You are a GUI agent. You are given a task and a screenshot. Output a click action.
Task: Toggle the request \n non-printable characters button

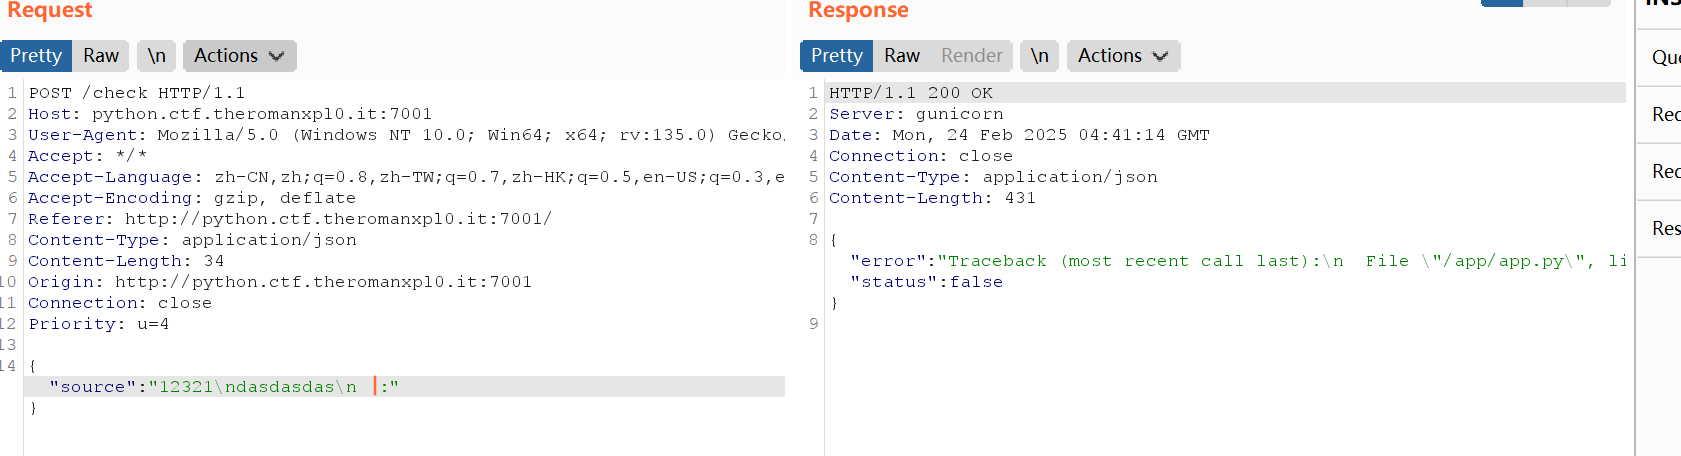pos(157,56)
